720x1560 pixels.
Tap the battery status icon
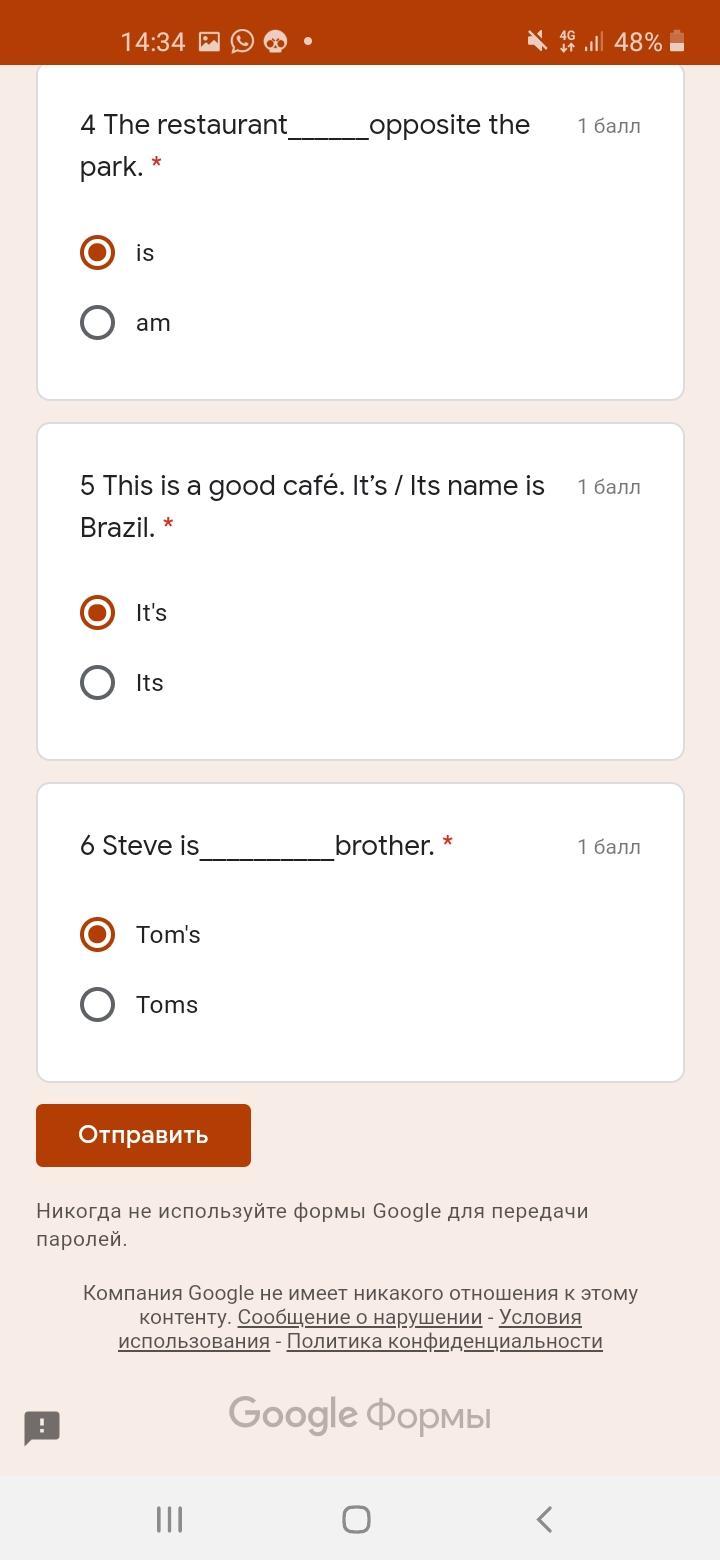coord(677,41)
